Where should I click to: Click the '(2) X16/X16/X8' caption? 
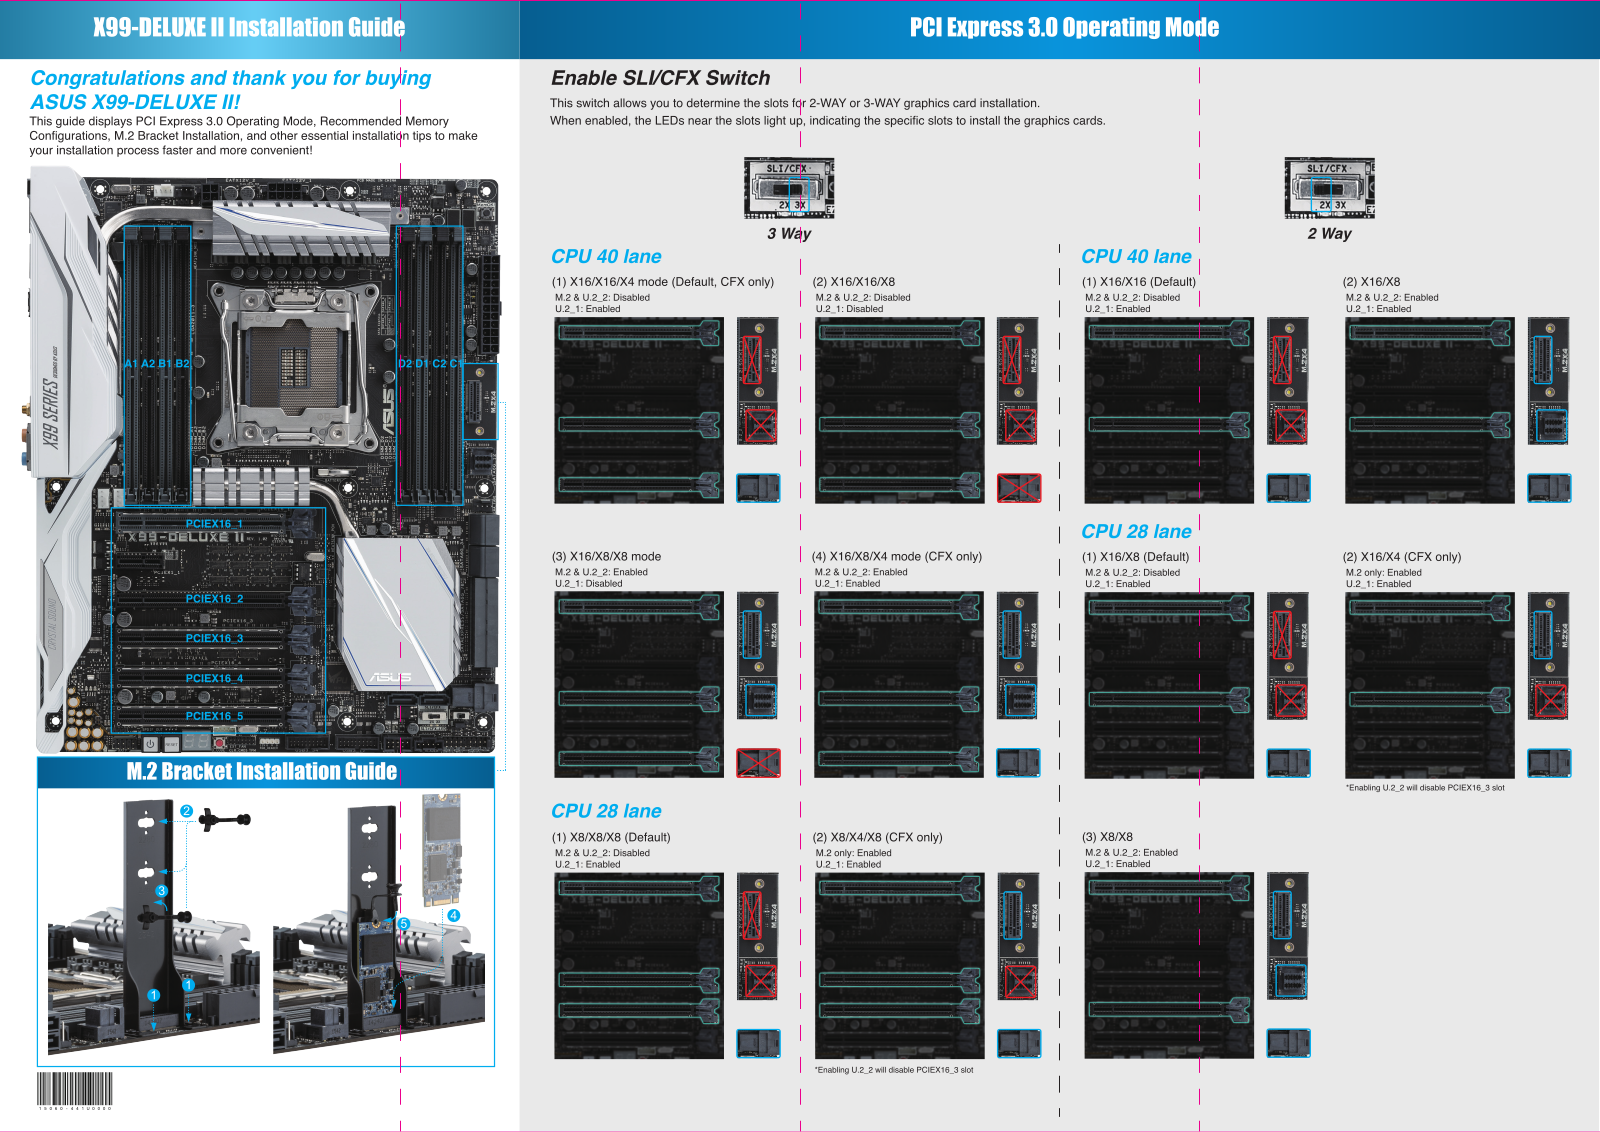click(854, 282)
